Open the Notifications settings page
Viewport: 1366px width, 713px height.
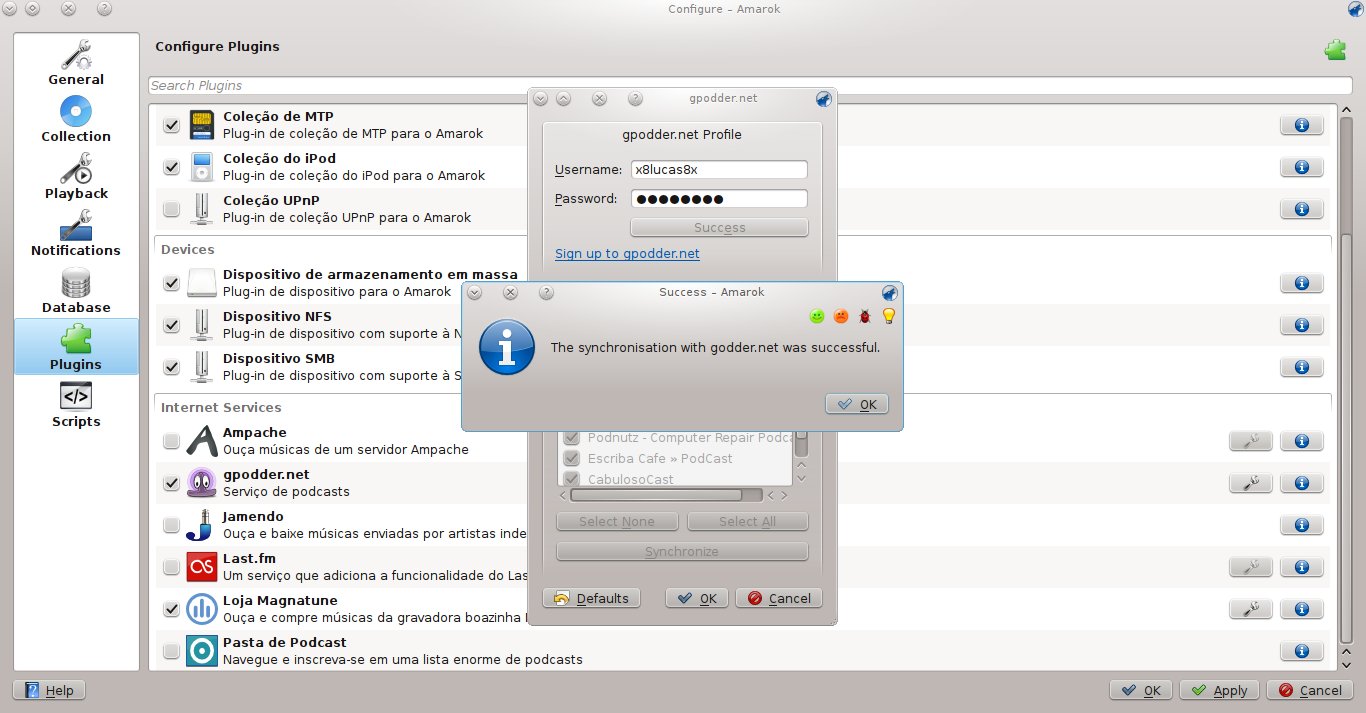[76, 233]
